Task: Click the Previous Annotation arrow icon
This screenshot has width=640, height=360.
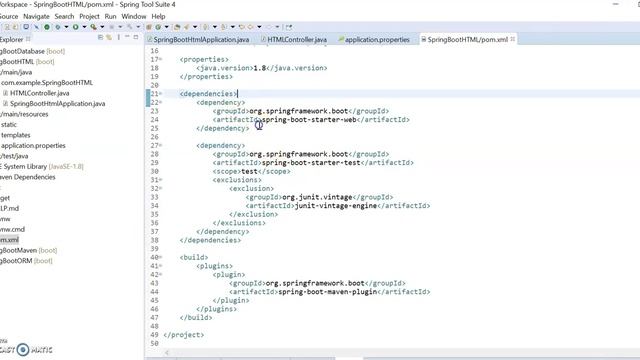Action: (x=224, y=27)
